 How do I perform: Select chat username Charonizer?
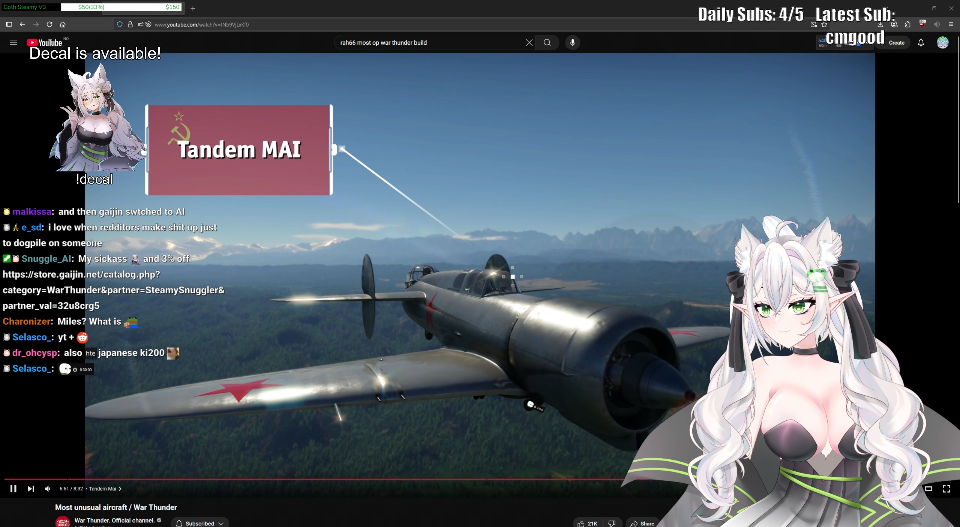tap(27, 321)
